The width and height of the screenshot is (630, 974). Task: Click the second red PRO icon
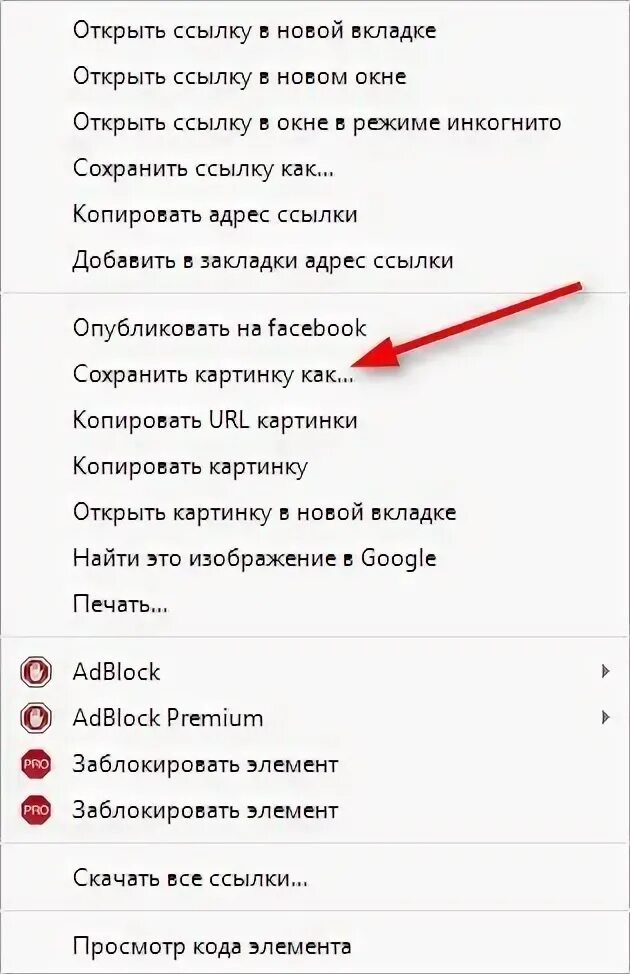35,810
